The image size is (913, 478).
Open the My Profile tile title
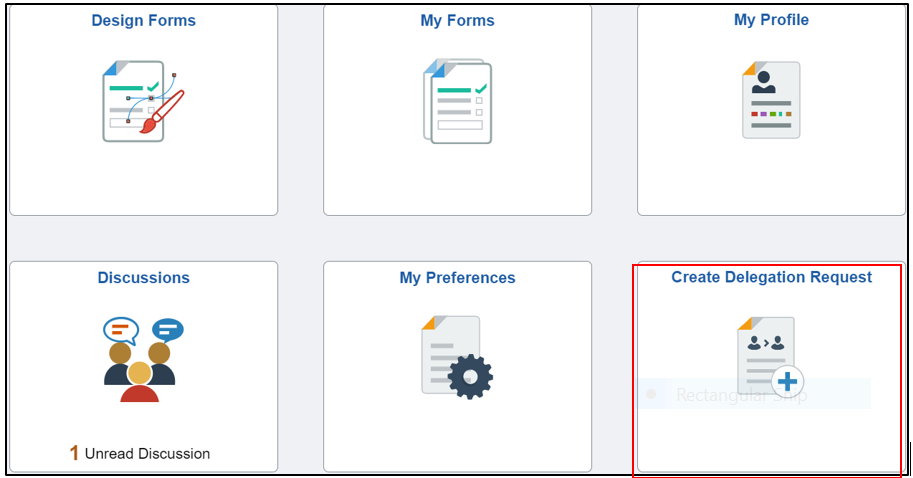pyautogui.click(x=771, y=20)
